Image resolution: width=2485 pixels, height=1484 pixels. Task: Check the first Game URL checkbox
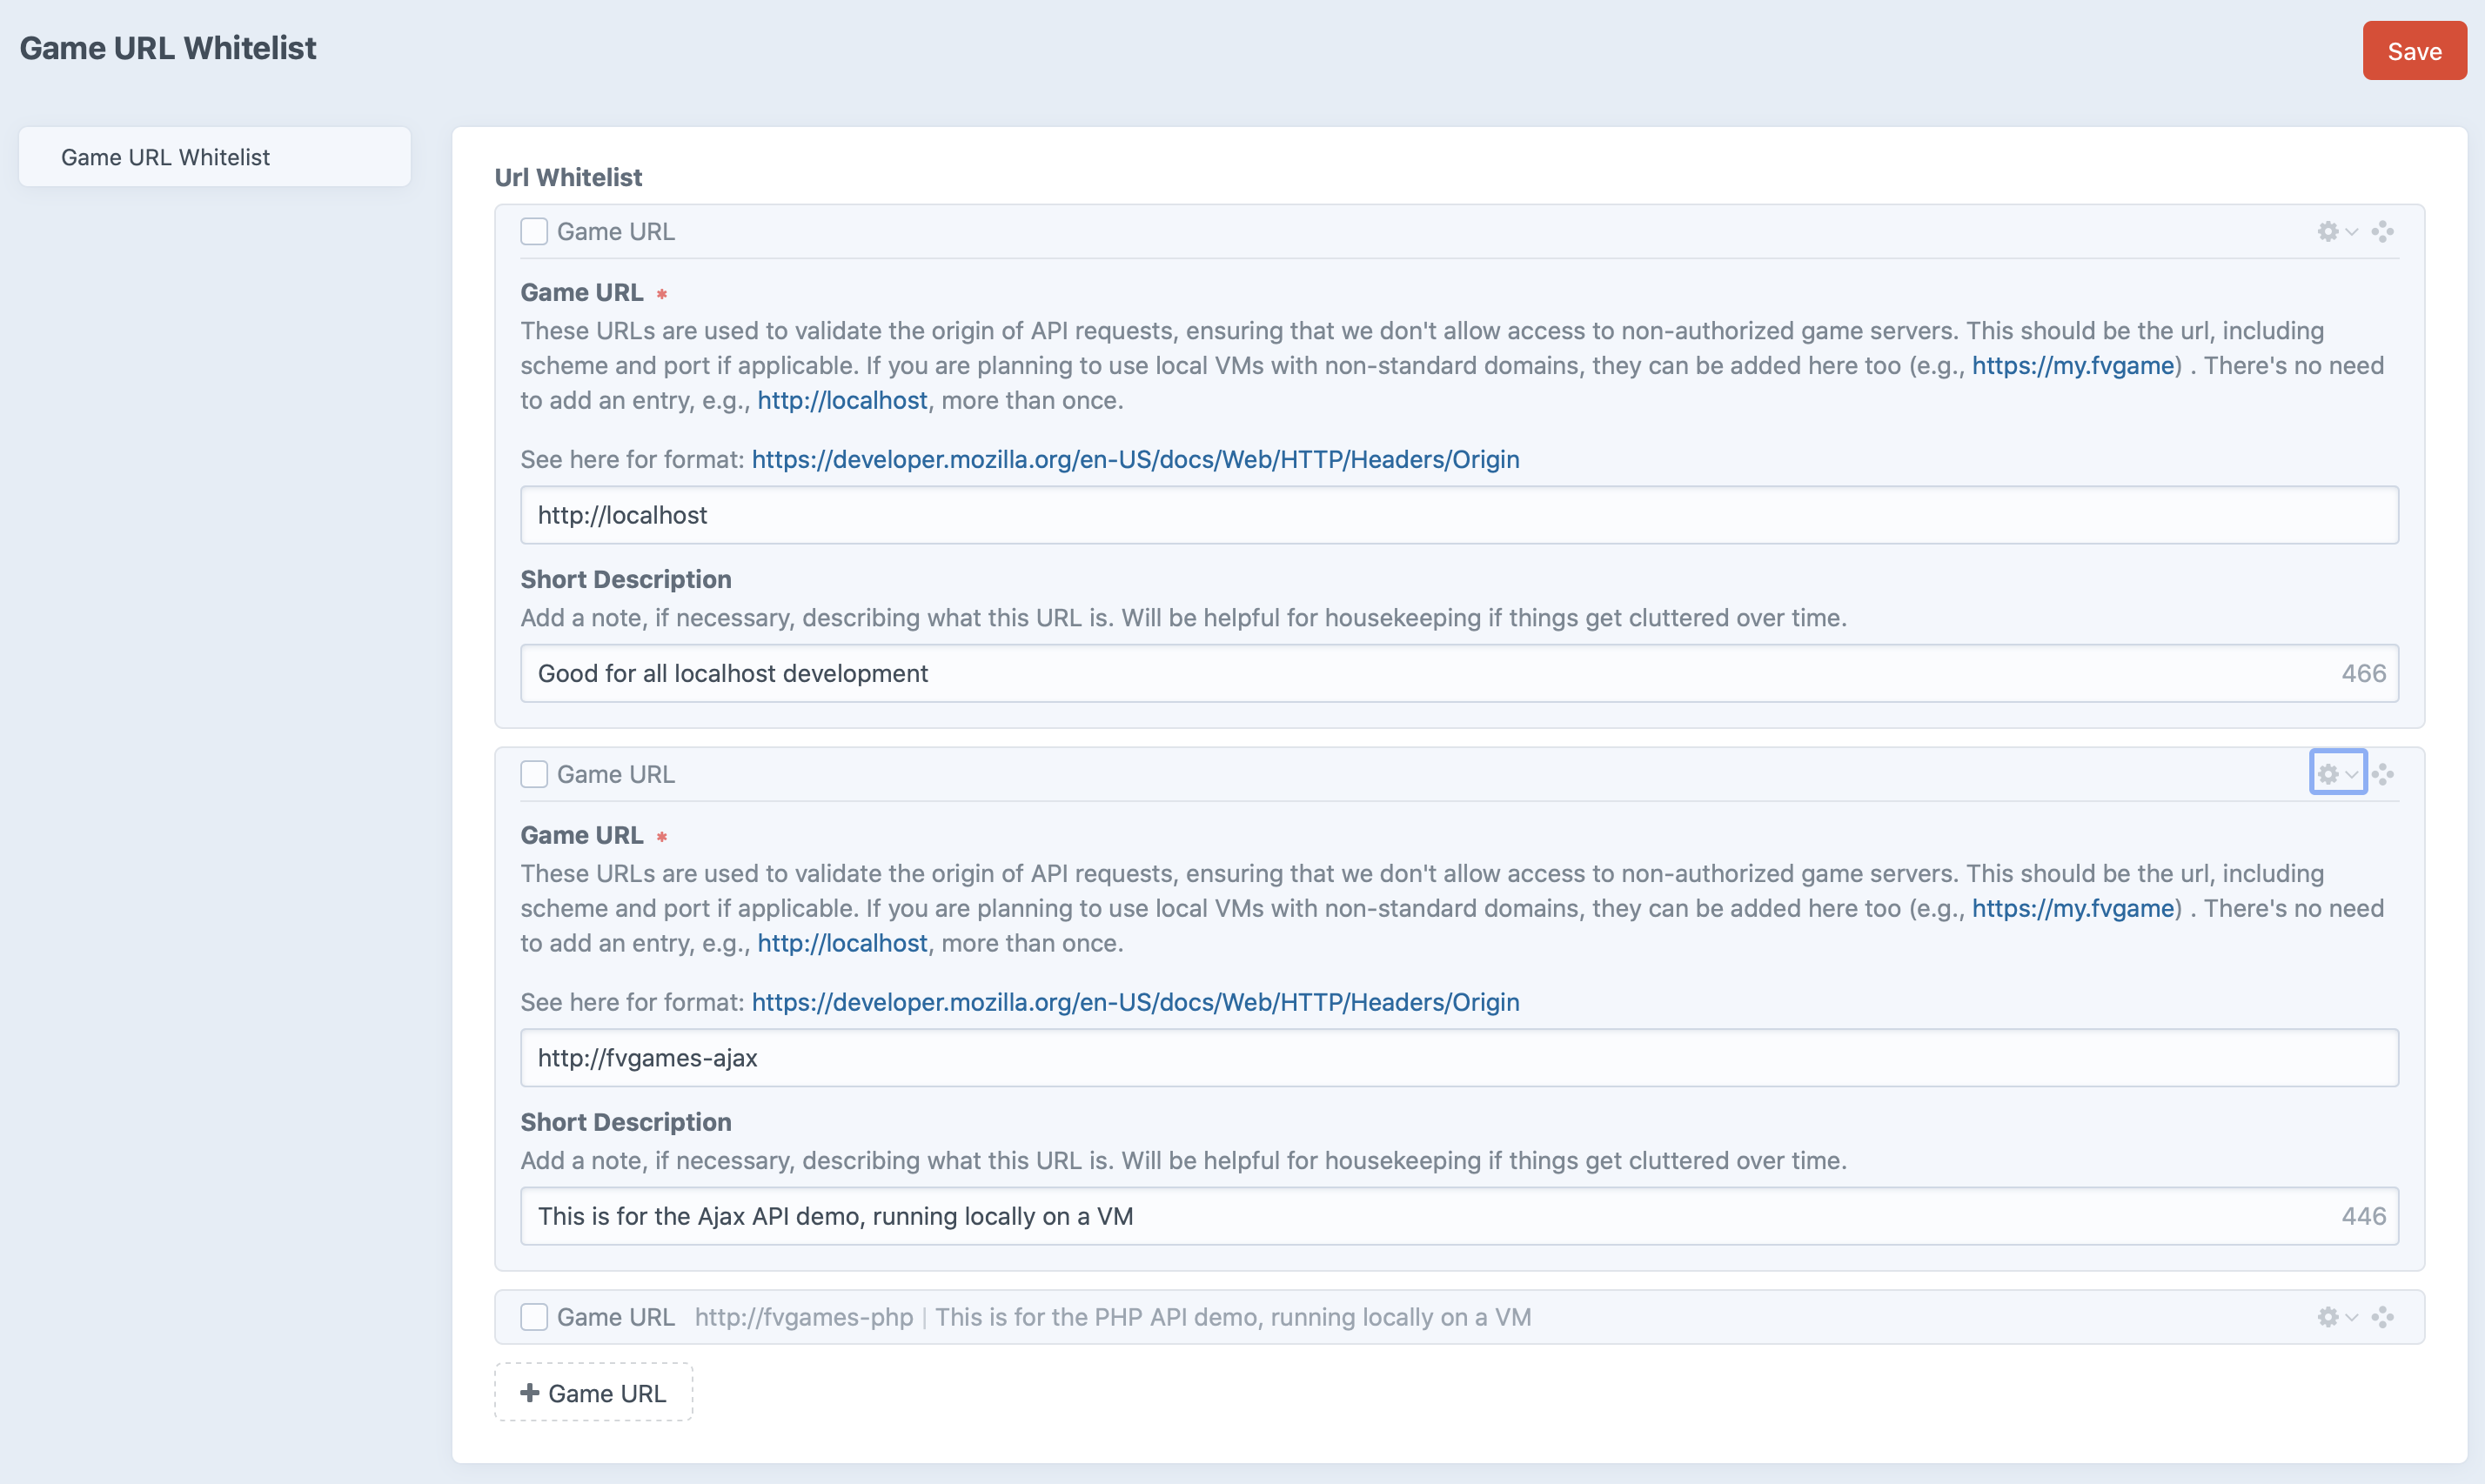[535, 231]
